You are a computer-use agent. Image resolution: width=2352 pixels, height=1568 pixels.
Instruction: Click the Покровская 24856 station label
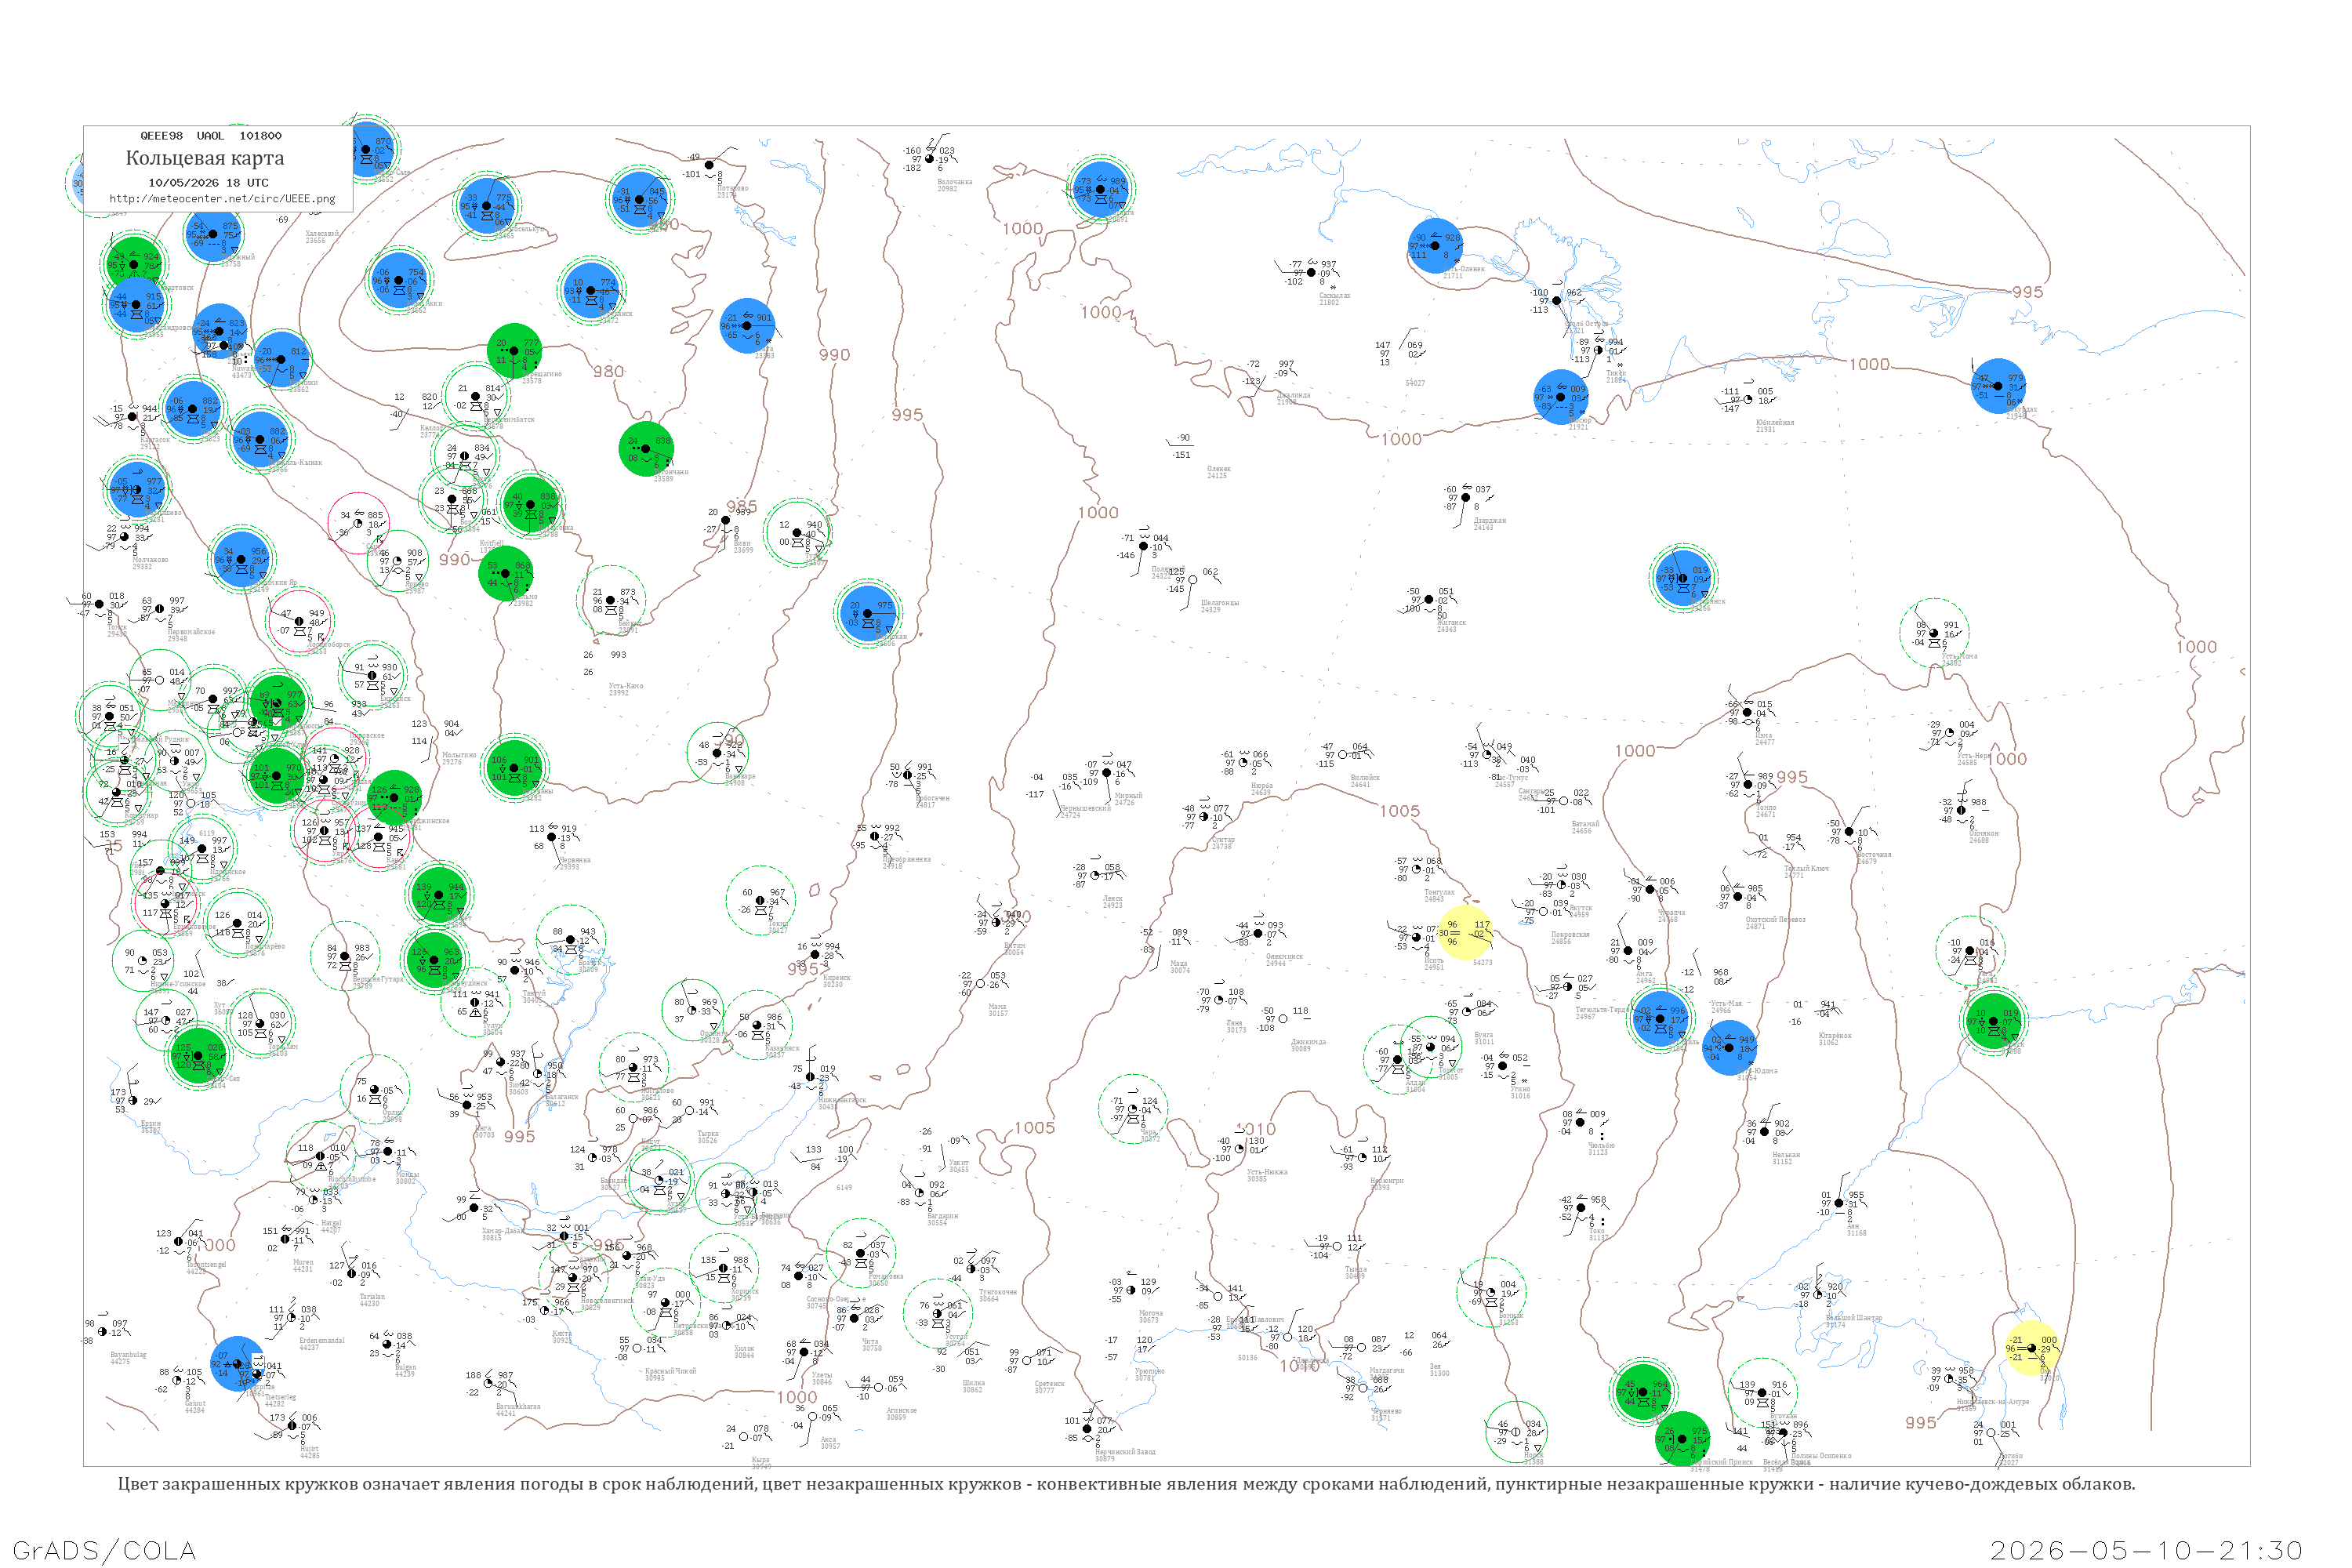[x=1570, y=938]
